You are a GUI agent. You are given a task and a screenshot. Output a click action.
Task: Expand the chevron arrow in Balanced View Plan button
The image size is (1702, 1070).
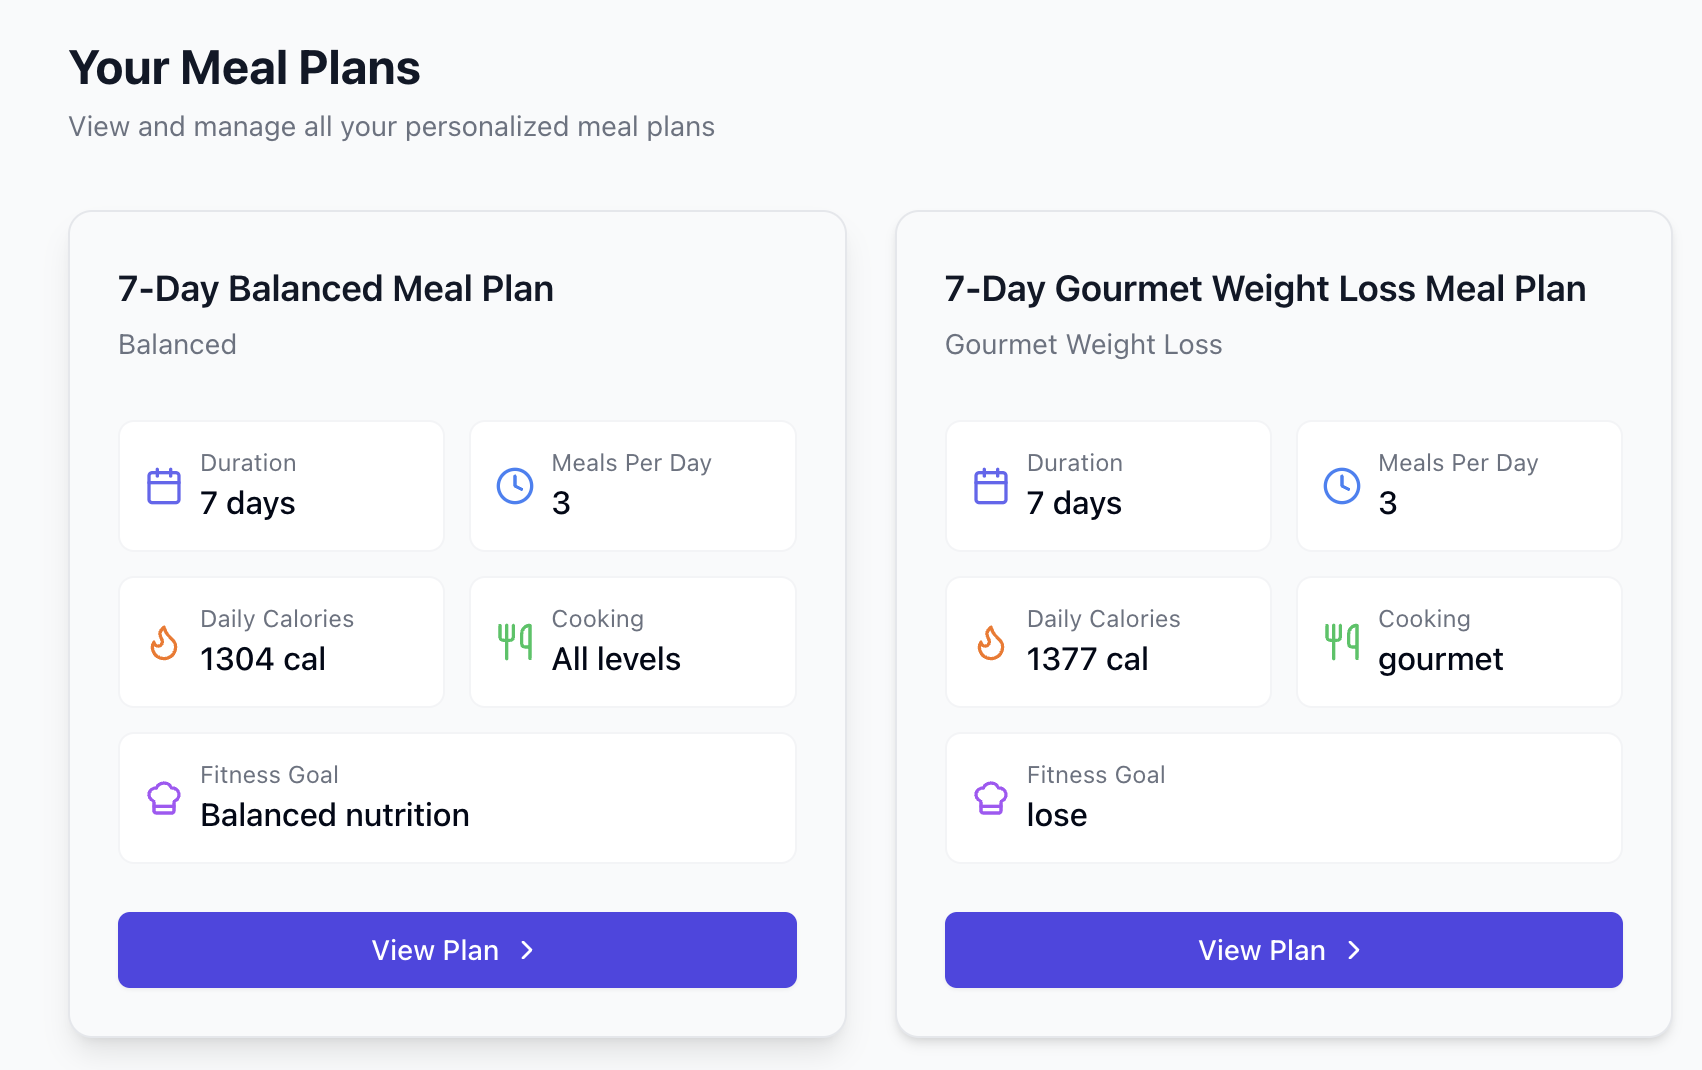pyautogui.click(x=527, y=950)
